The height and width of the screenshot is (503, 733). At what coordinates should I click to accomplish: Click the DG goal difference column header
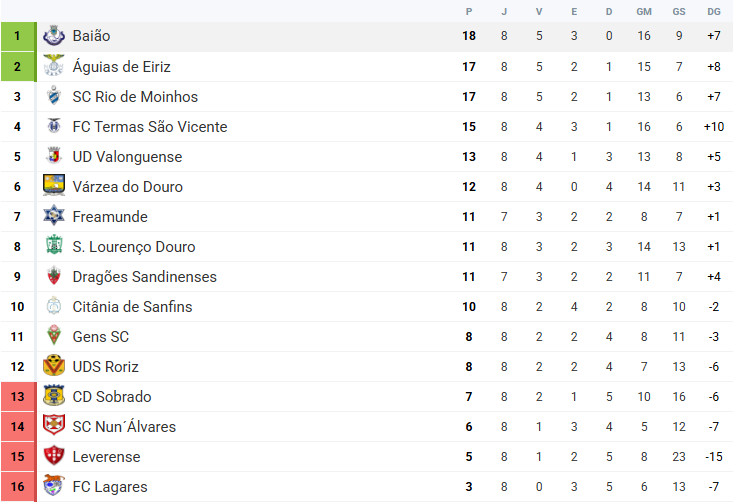pyautogui.click(x=713, y=11)
